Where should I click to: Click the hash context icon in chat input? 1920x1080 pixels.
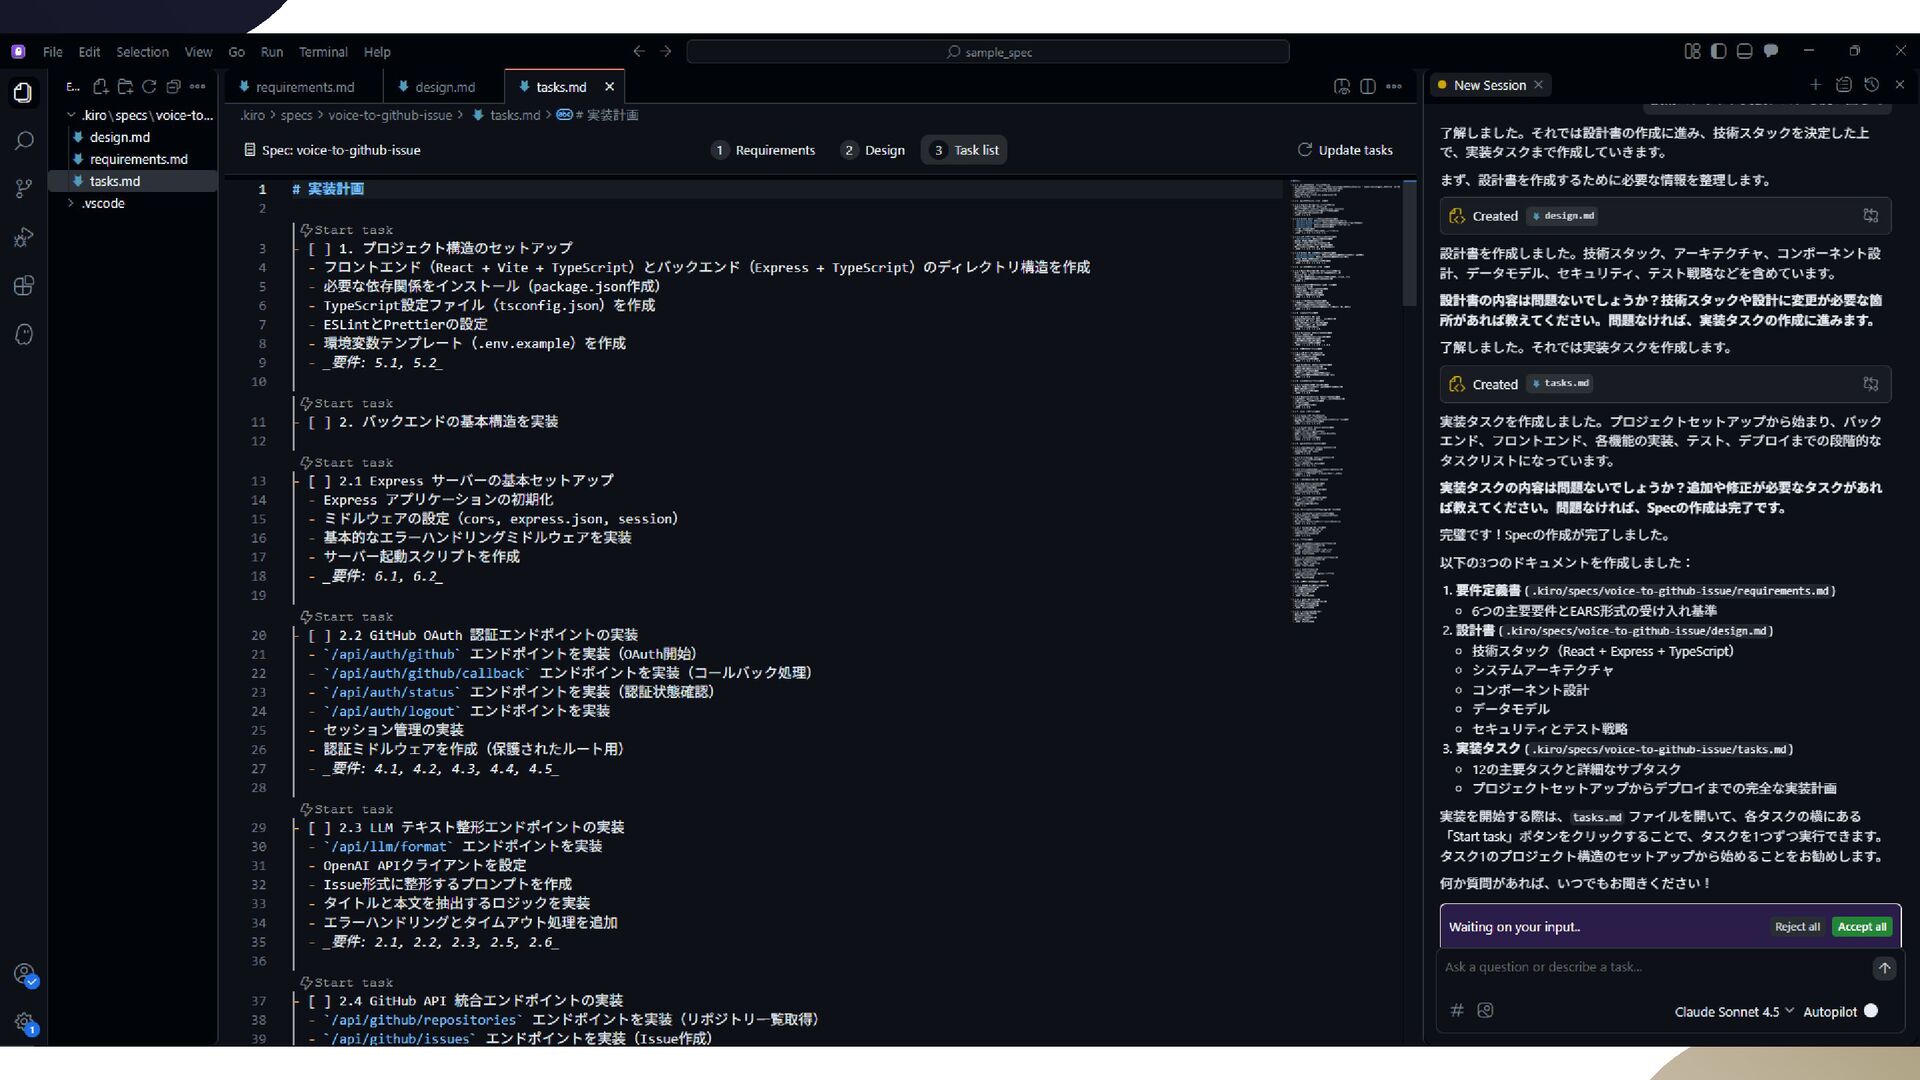[x=1457, y=1011]
